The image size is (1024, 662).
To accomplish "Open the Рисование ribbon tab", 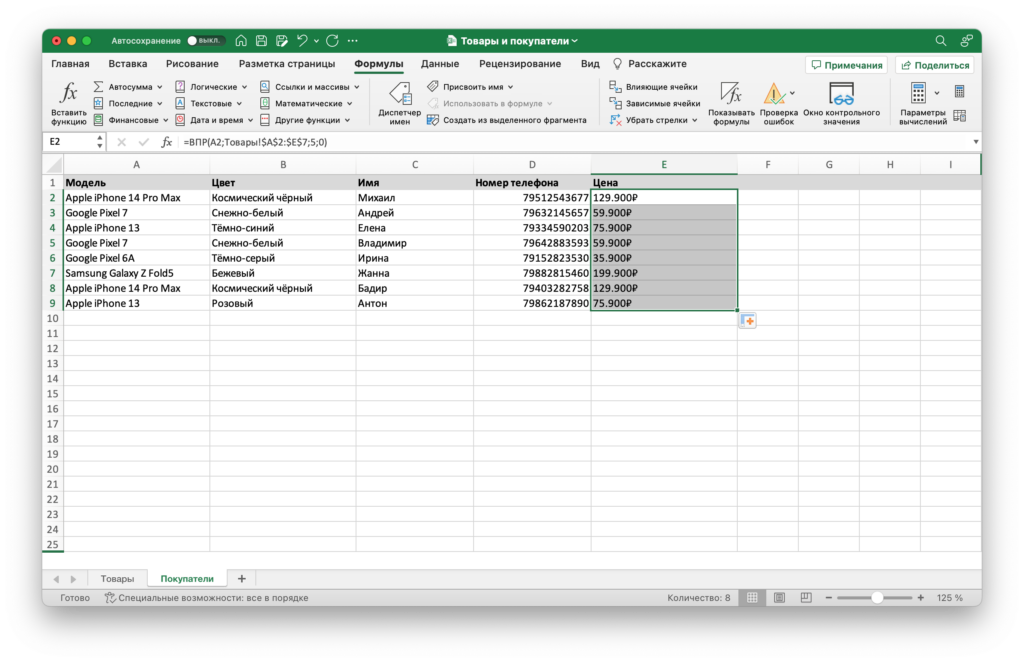I will [192, 64].
